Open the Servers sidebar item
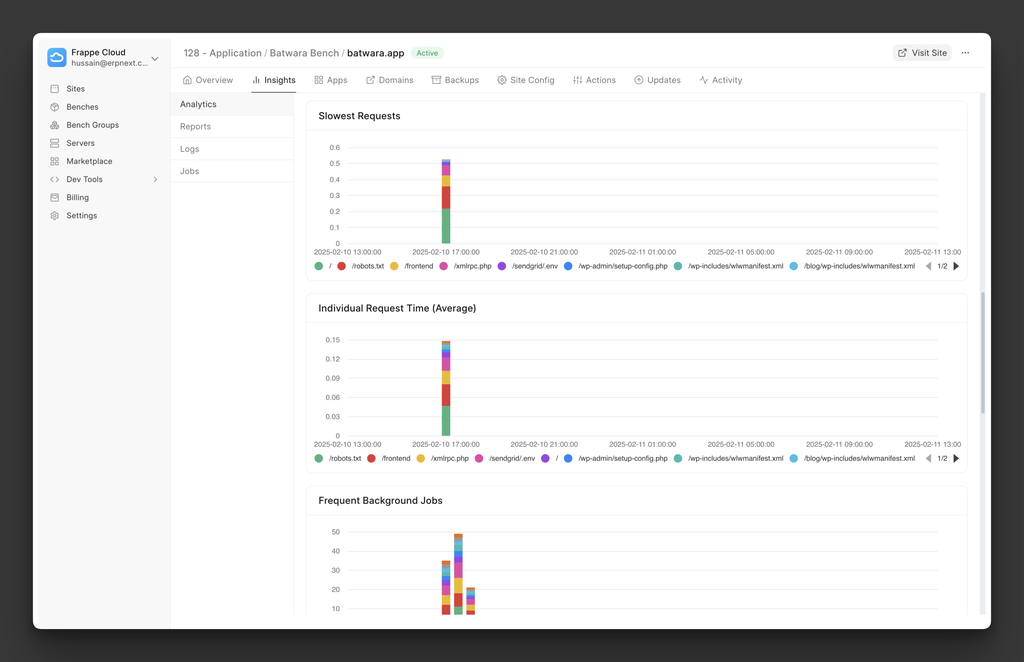The height and width of the screenshot is (662, 1024). point(80,143)
